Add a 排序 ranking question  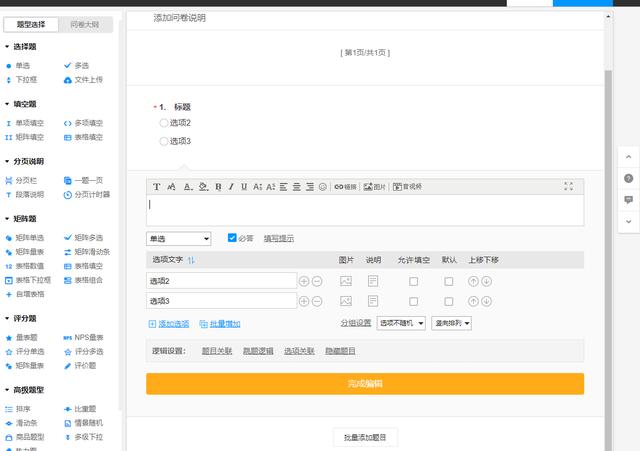coord(18,409)
